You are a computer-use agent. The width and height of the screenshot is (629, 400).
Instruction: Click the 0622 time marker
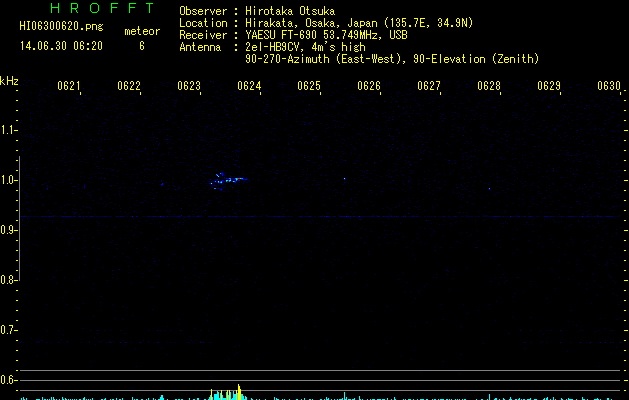pyautogui.click(x=129, y=86)
